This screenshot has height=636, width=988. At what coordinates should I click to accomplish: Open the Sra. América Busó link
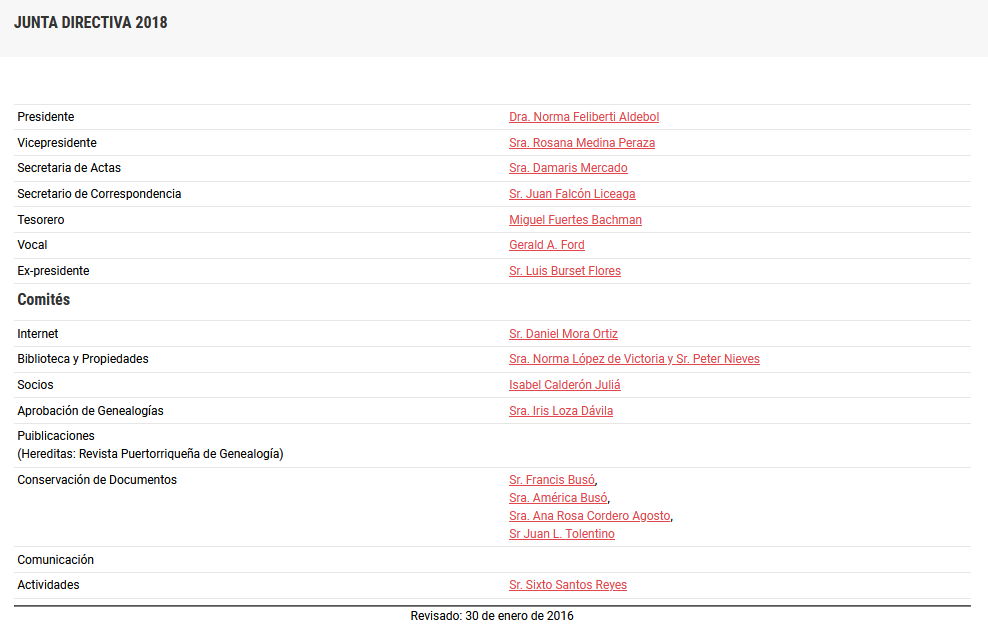557,498
